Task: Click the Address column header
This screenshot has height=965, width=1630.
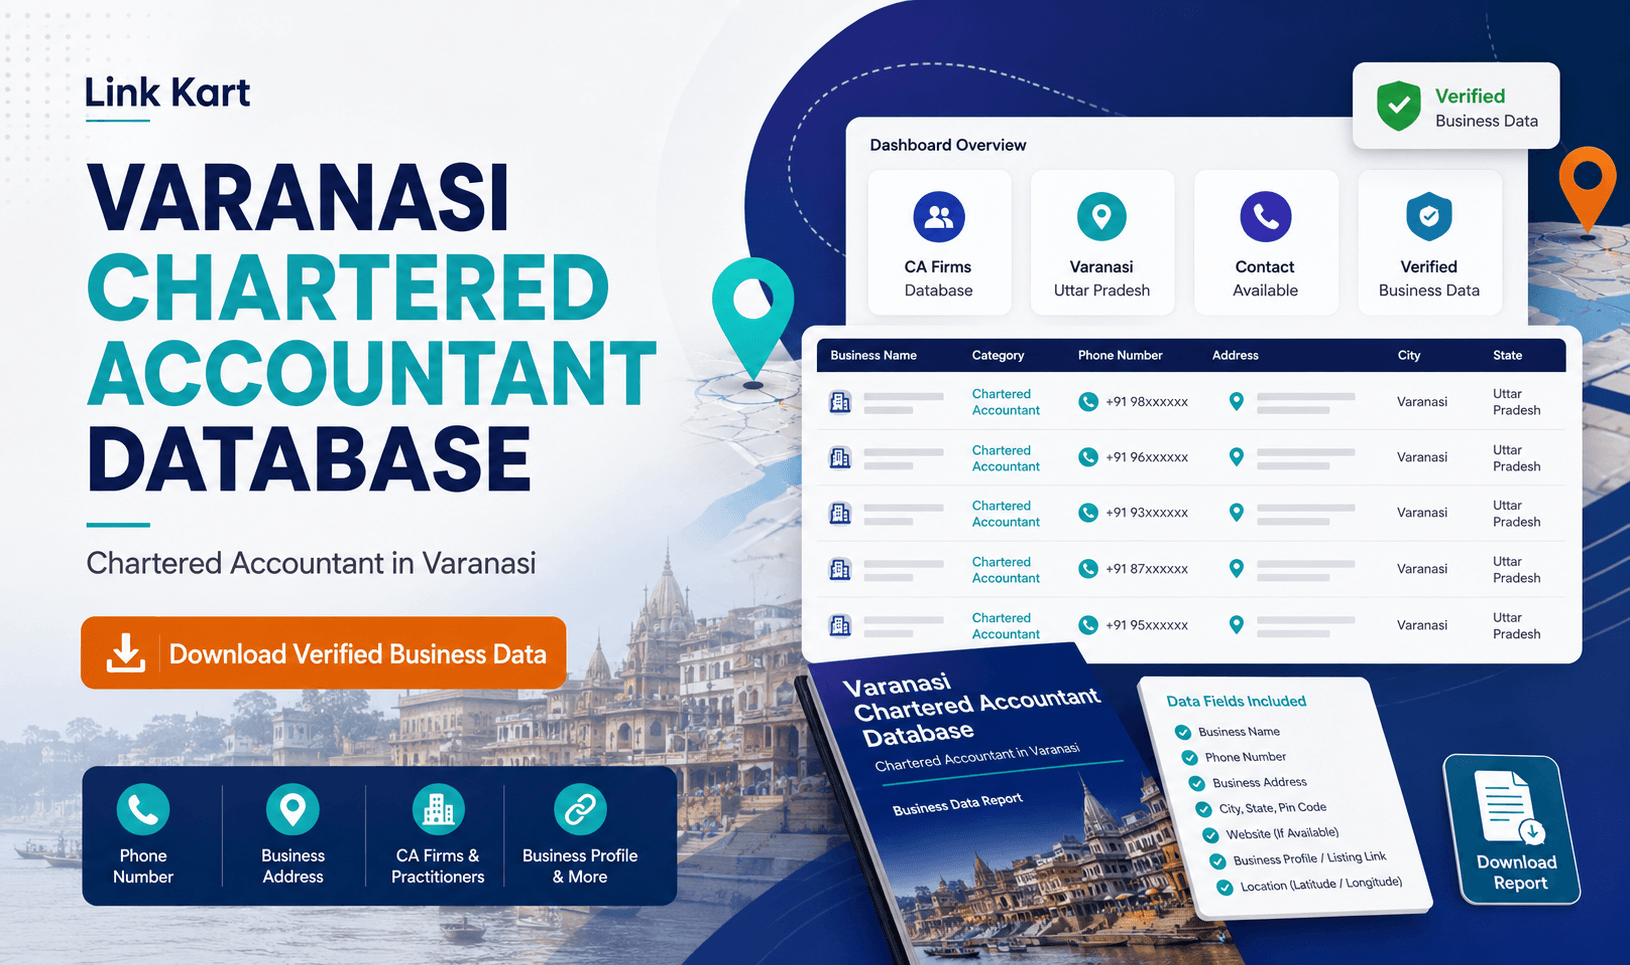Action: 1235,355
